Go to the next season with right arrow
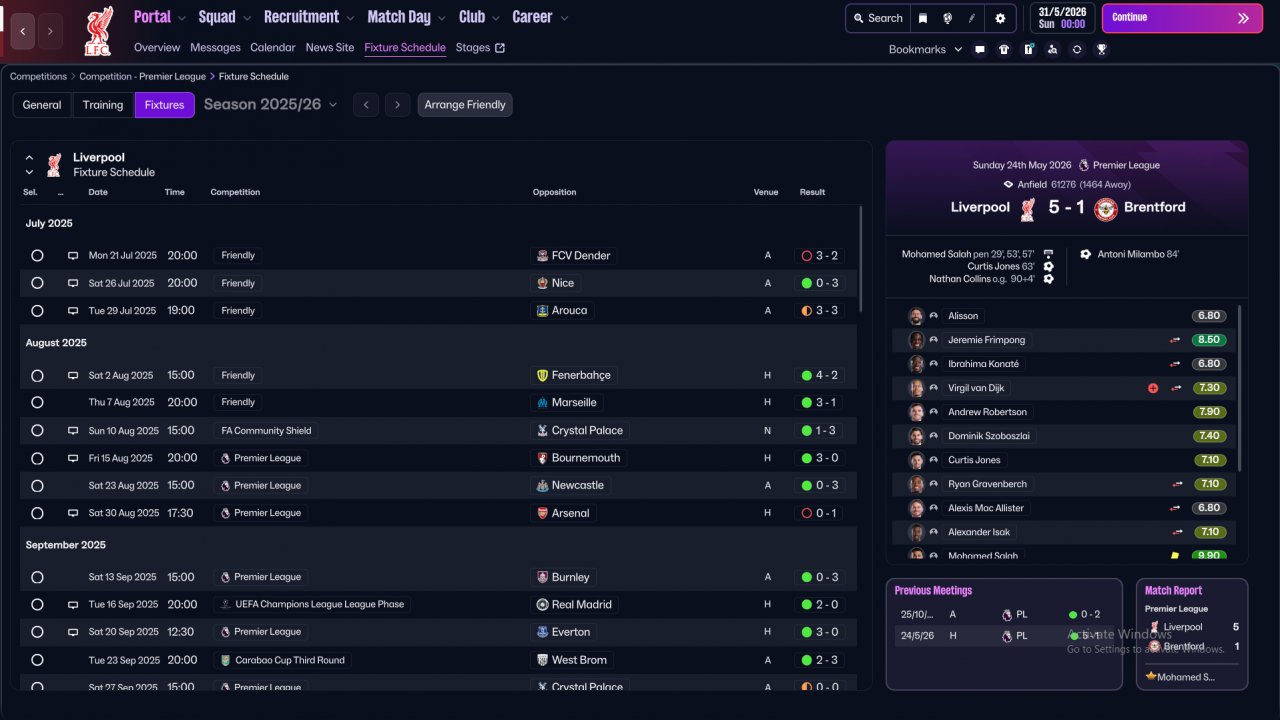The image size is (1280, 720). [x=398, y=105]
